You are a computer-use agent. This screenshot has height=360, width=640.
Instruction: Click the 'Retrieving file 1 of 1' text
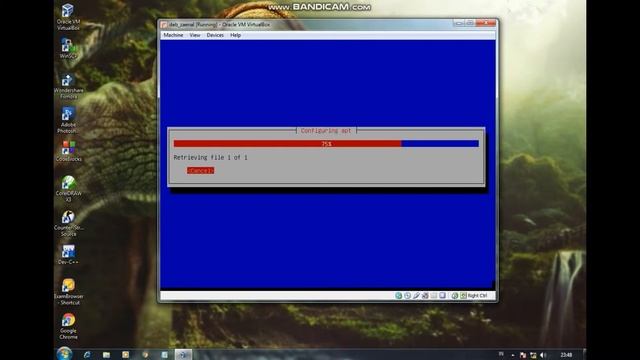click(x=210, y=157)
